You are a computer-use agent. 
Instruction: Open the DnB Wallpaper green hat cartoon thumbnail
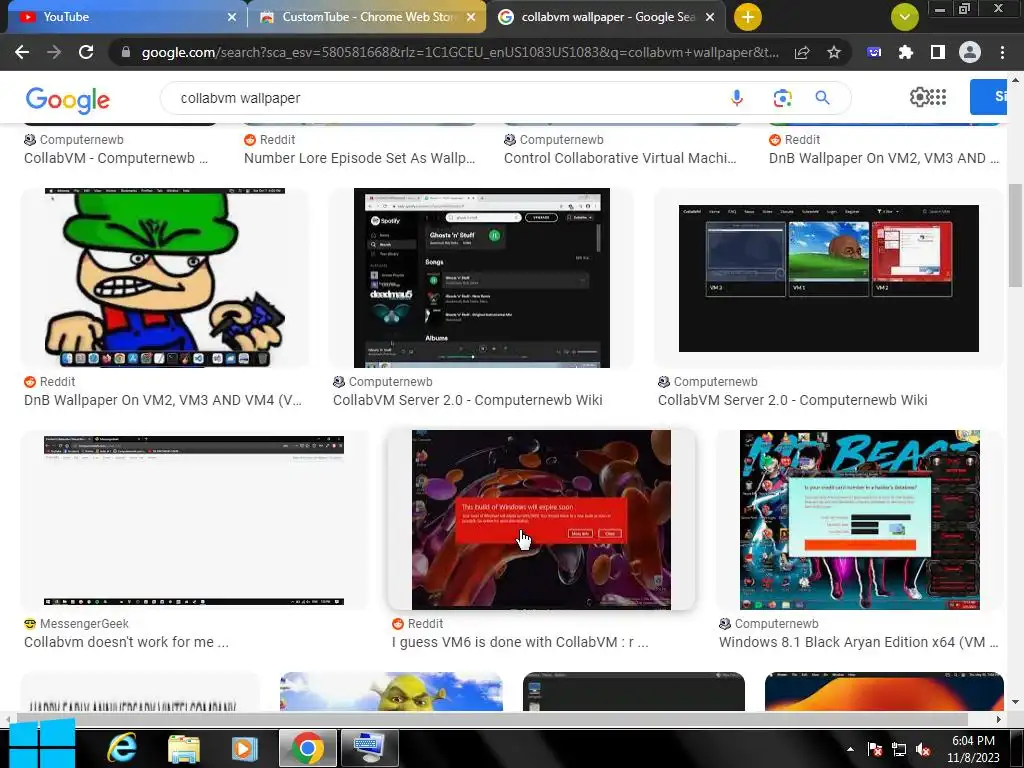coord(165,278)
